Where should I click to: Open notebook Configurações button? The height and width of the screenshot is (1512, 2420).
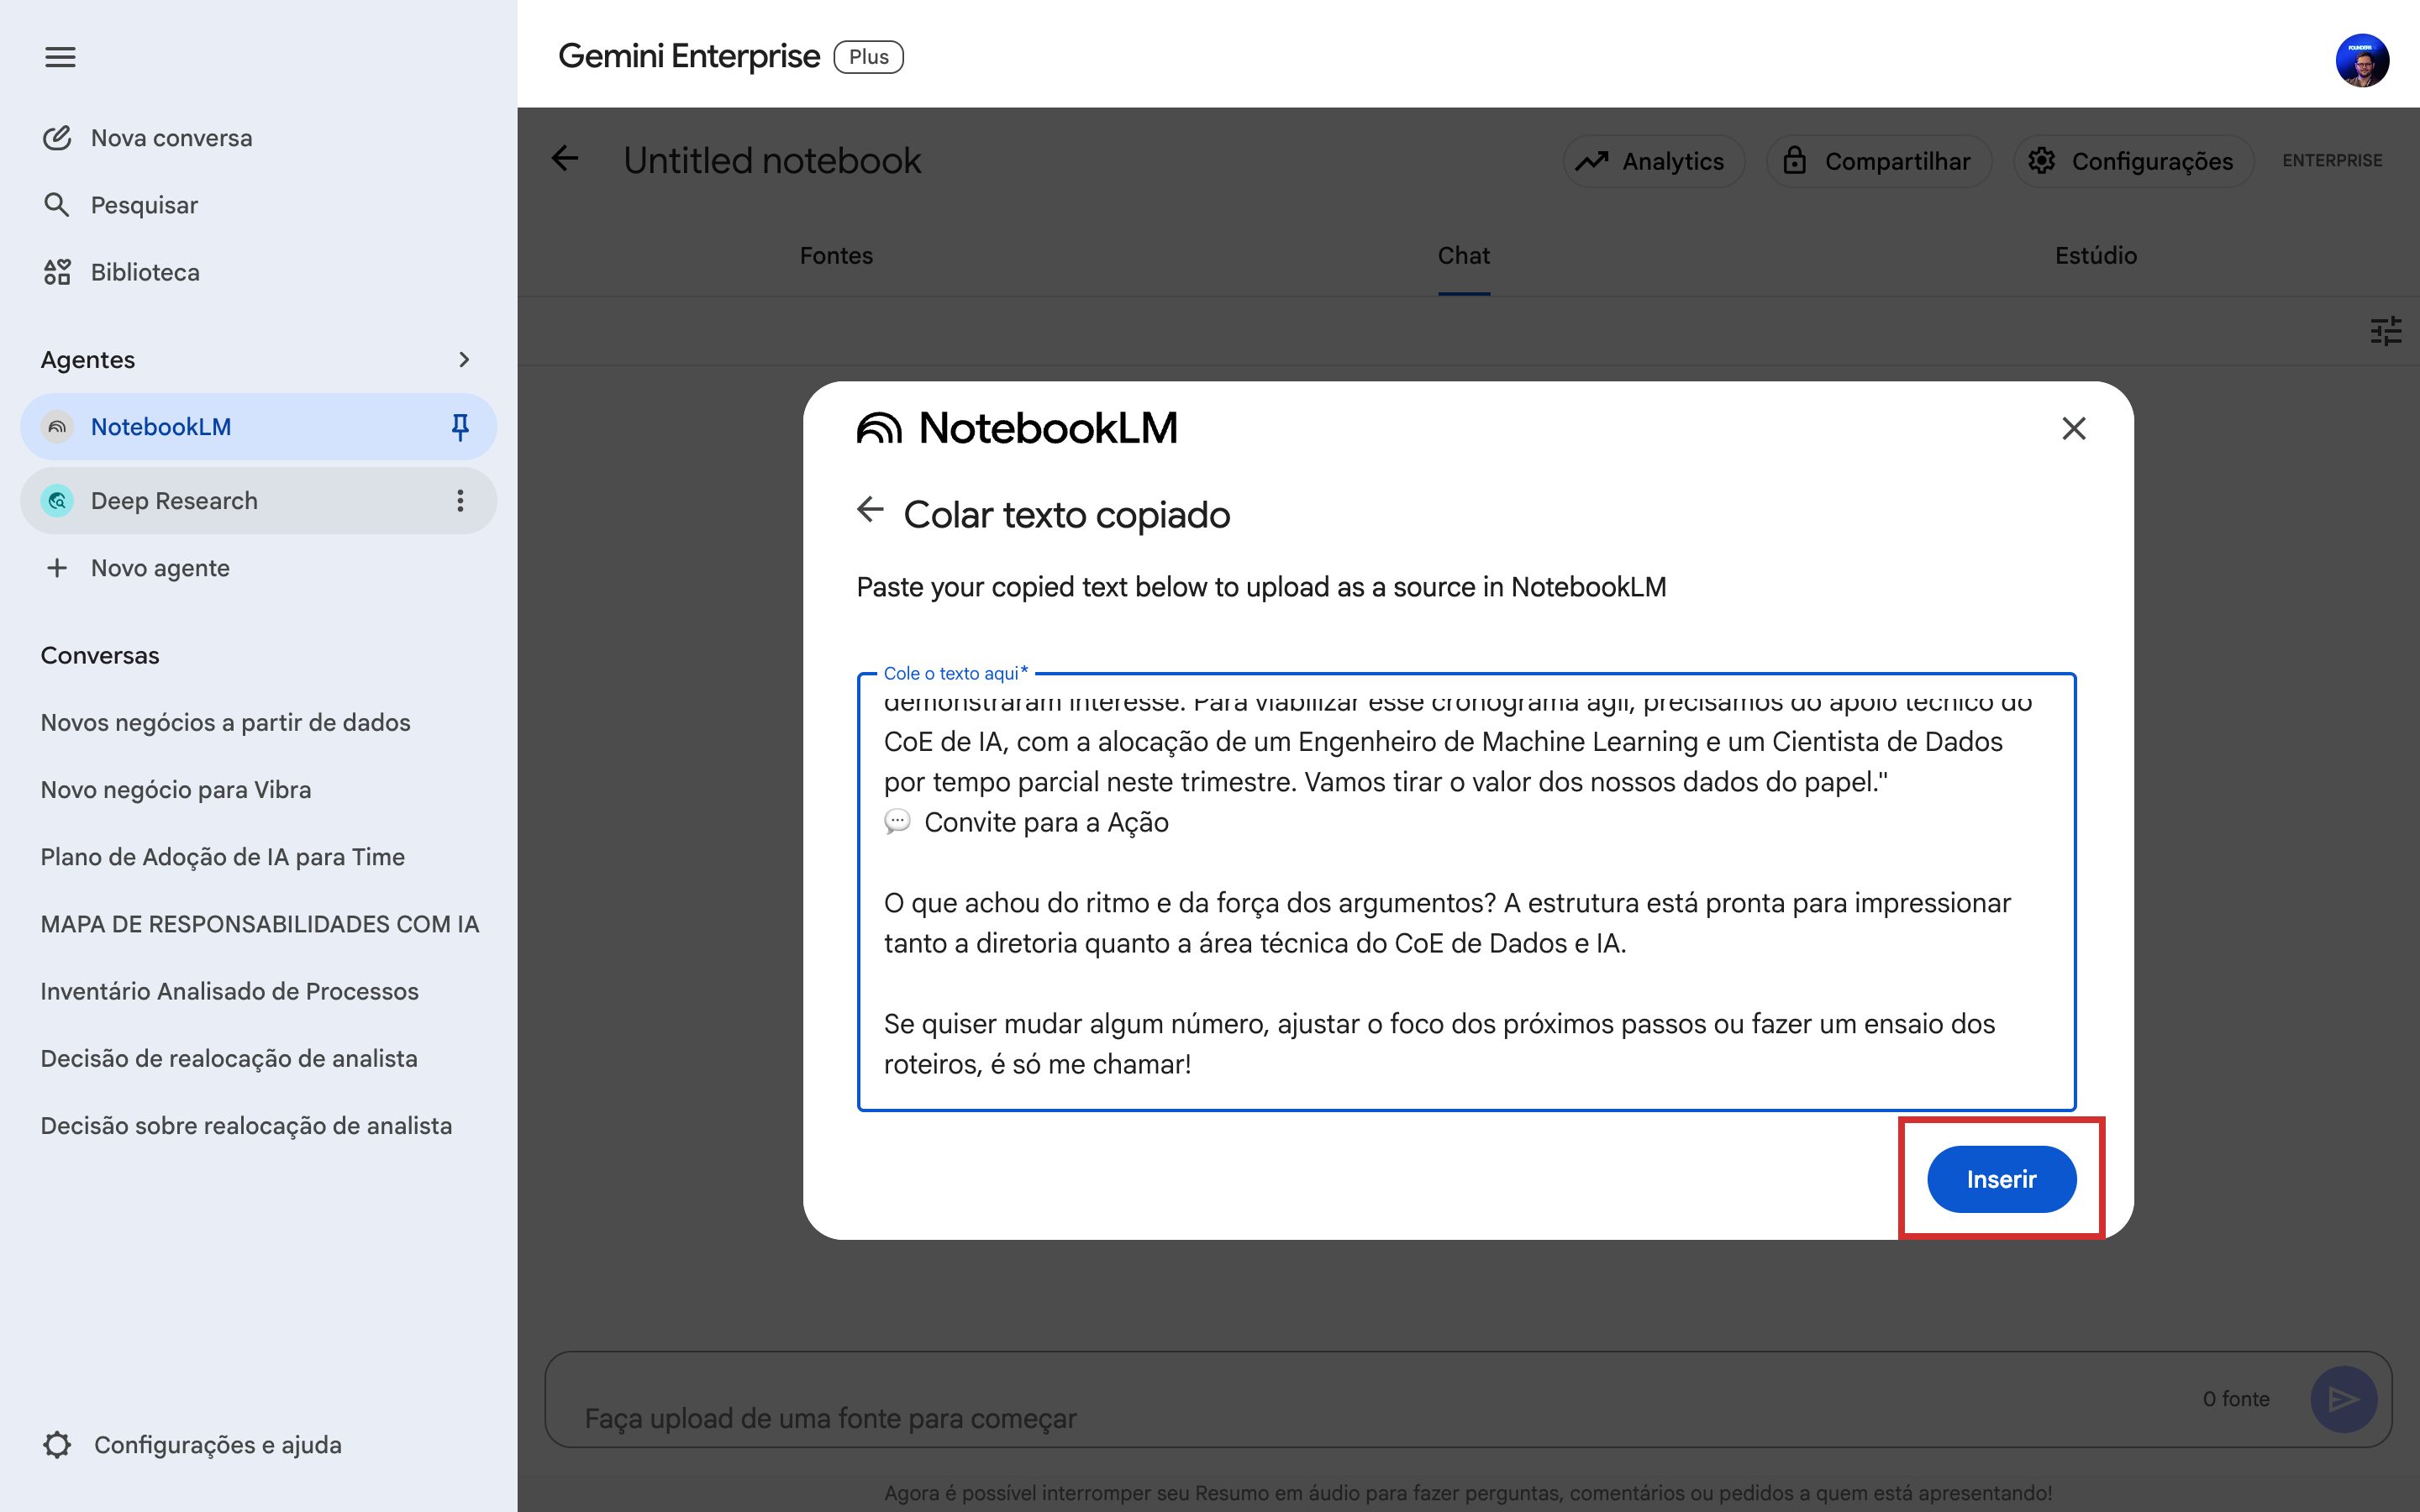coord(2133,161)
